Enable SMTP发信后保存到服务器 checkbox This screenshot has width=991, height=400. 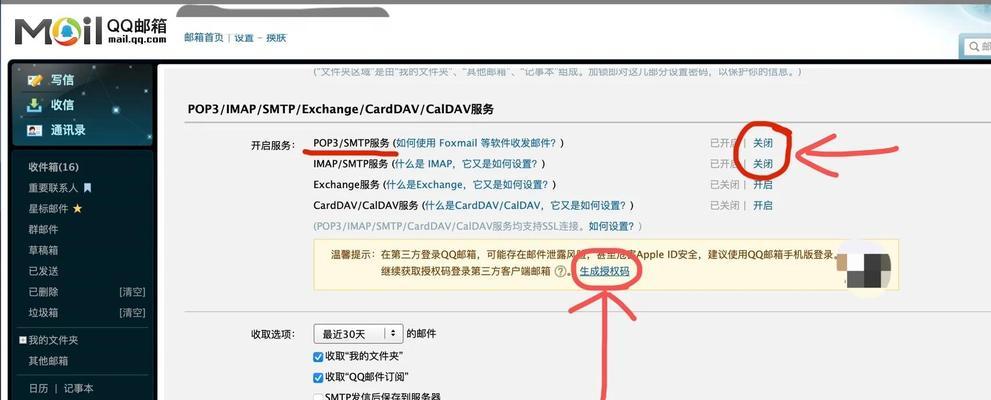coord(319,396)
